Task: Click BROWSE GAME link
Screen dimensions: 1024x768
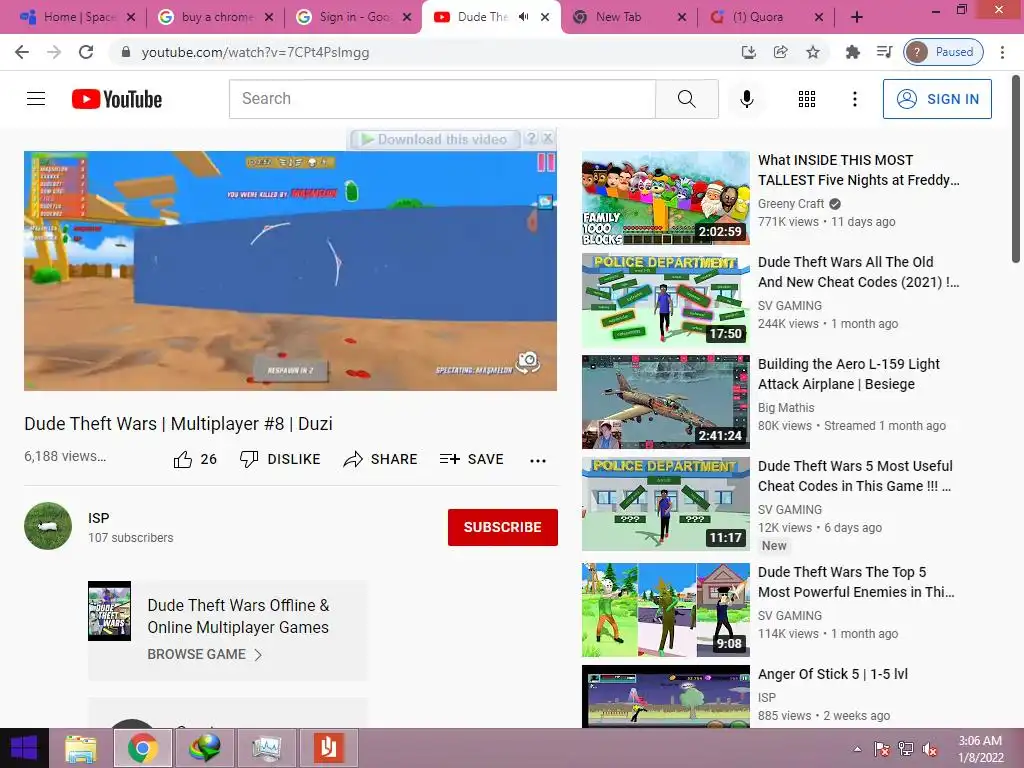Action: [x=204, y=654]
